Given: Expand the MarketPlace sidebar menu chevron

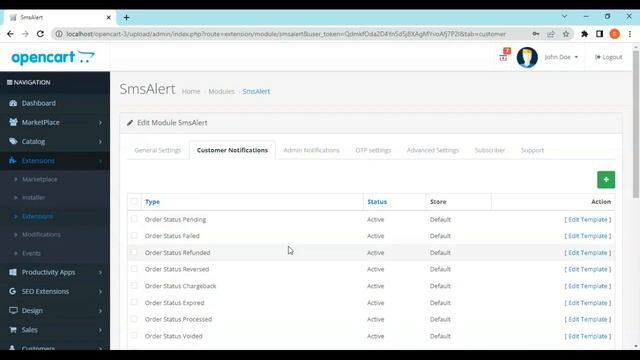Looking at the screenshot, I should [100, 122].
